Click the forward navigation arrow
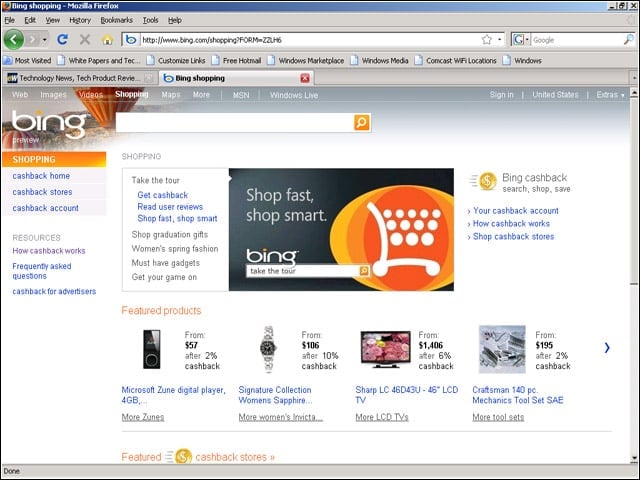 33,40
